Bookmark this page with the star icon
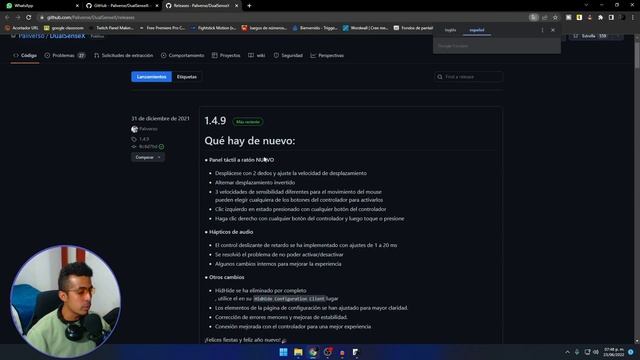 click(555, 18)
